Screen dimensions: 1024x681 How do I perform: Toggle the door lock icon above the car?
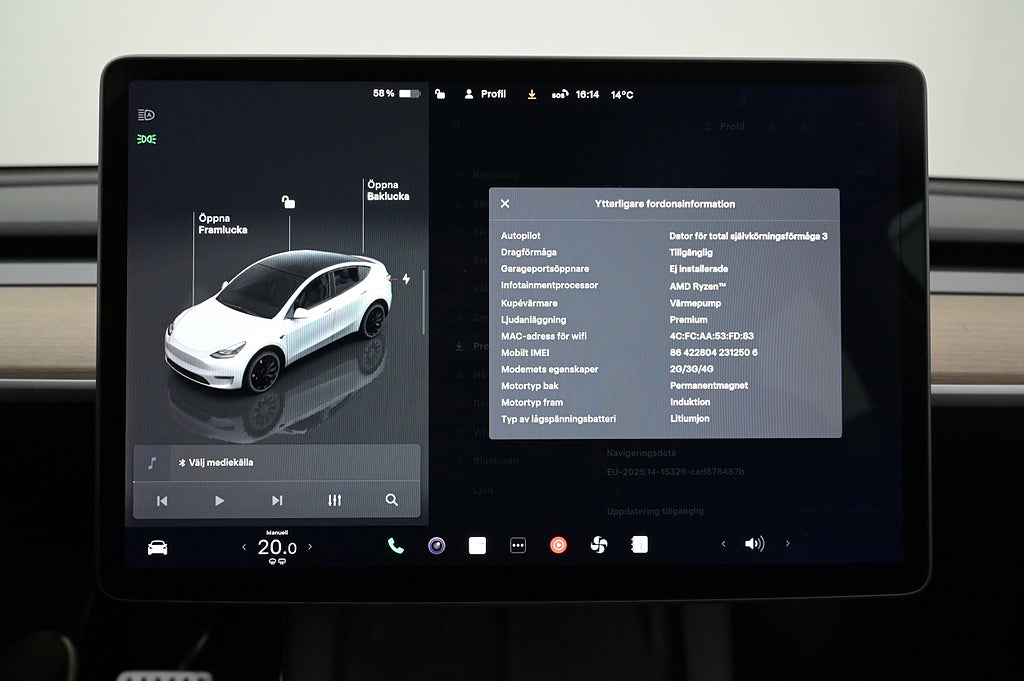pyautogui.click(x=288, y=202)
